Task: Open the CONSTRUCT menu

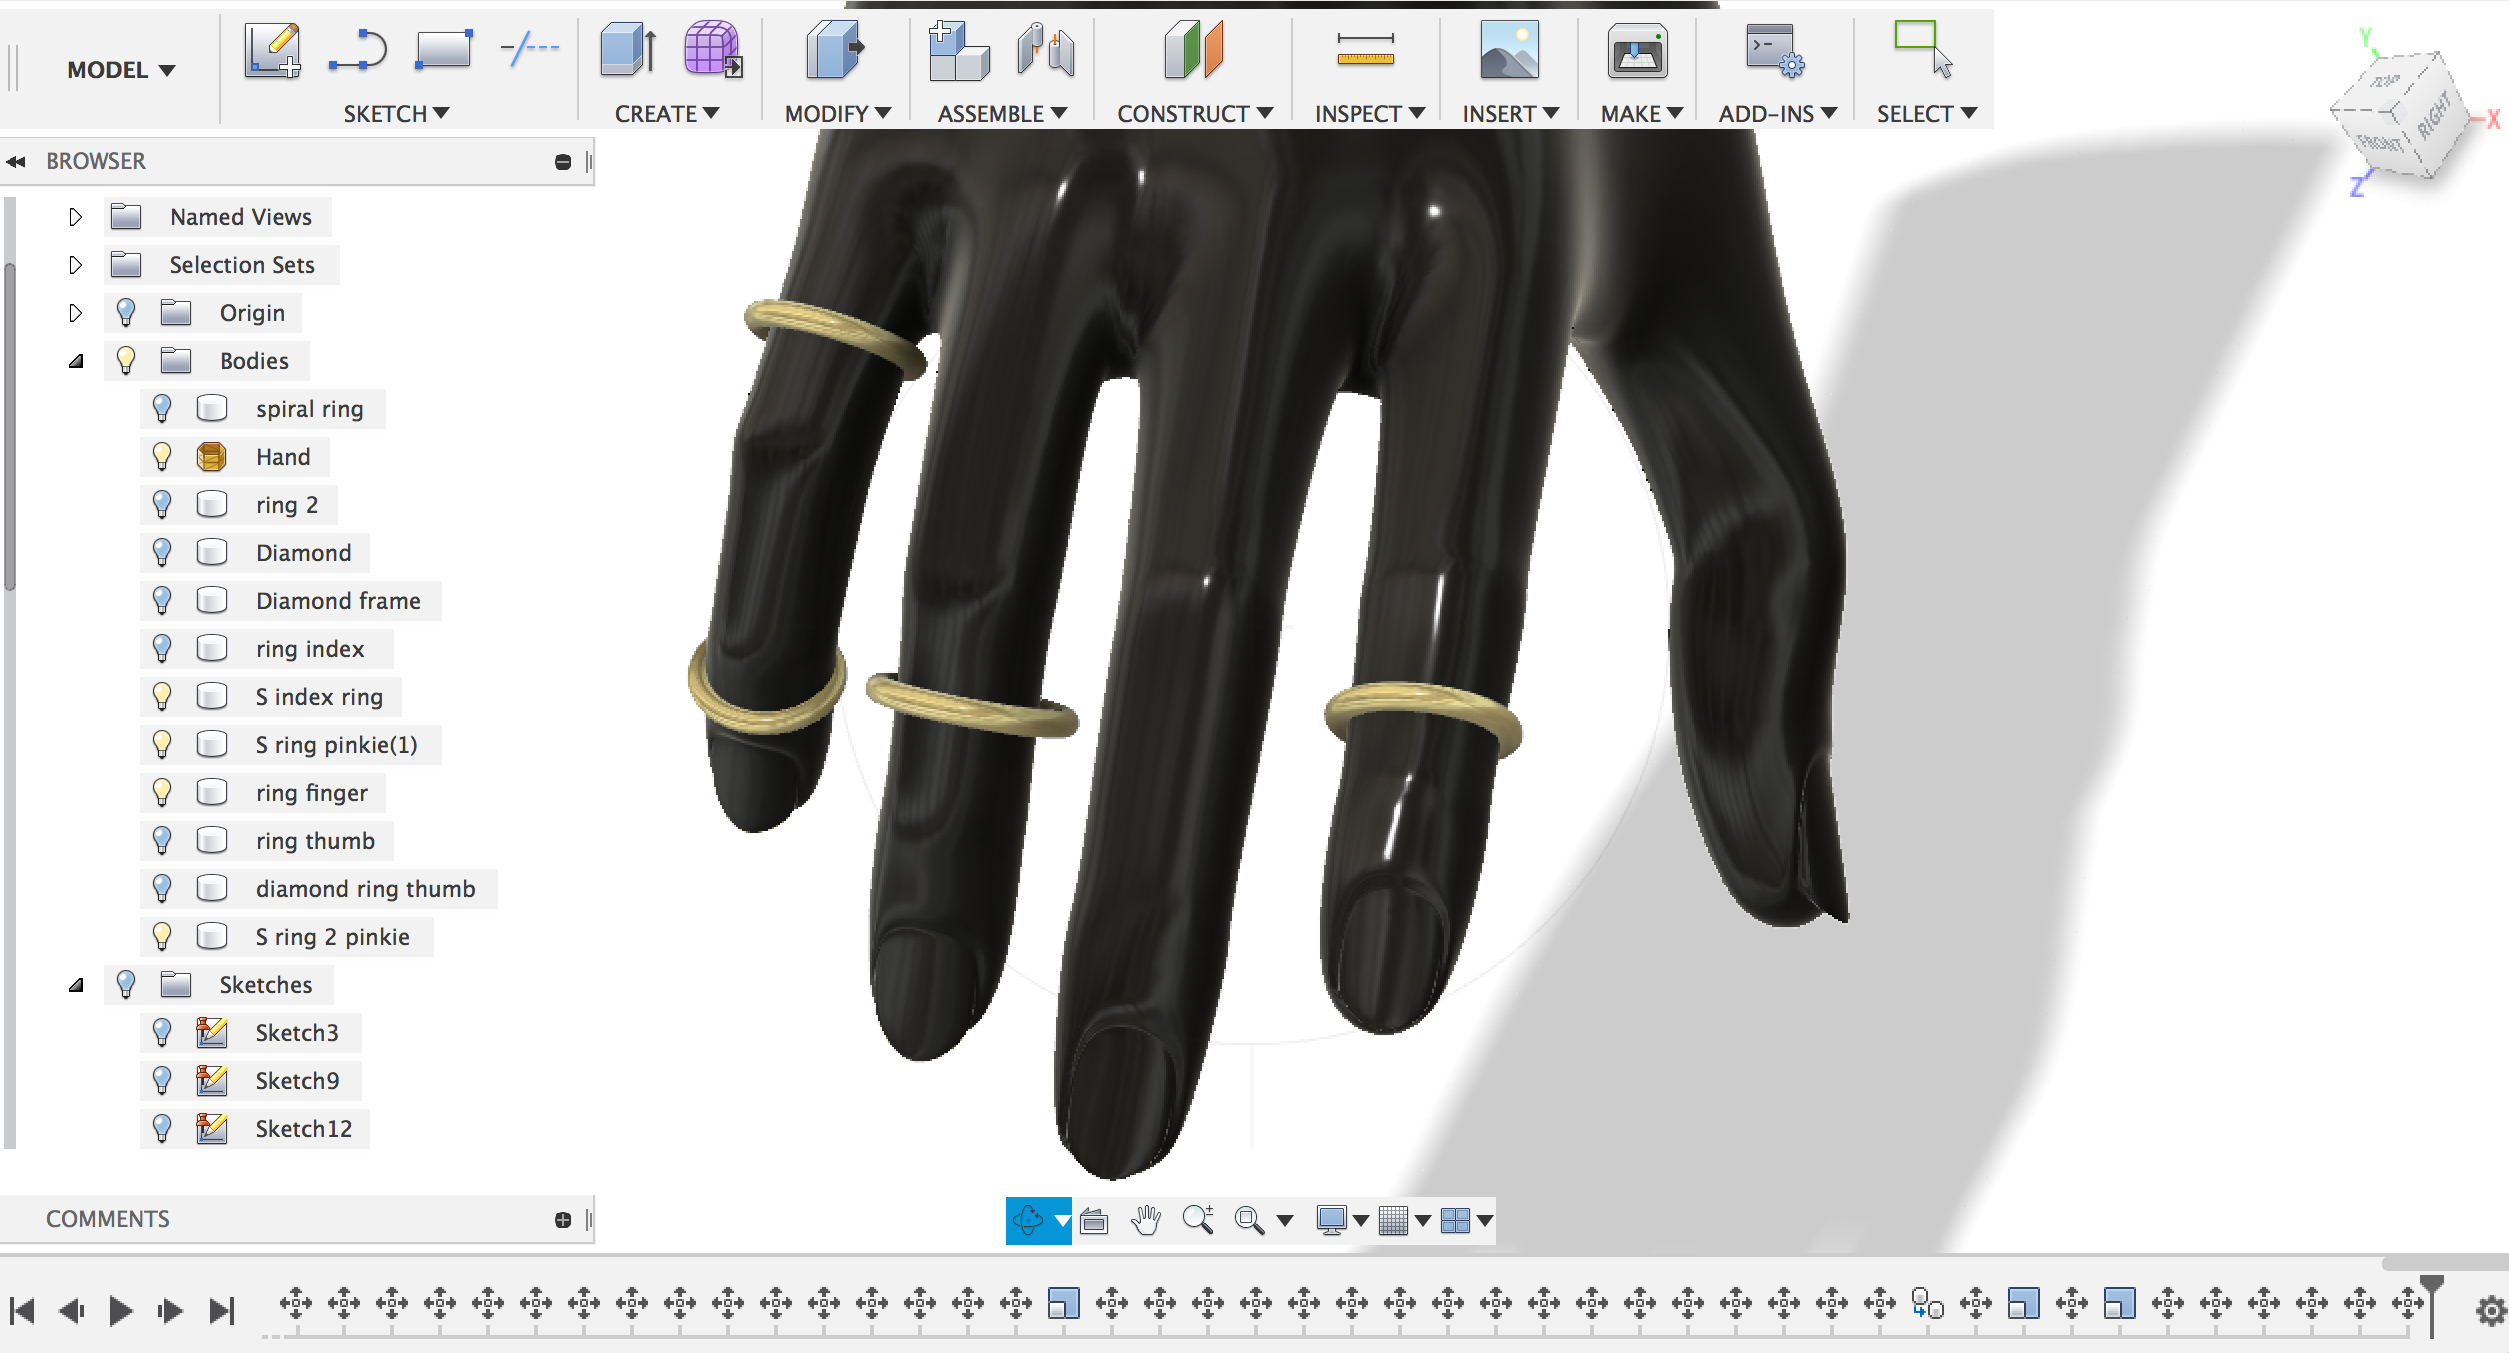Action: (x=1195, y=114)
